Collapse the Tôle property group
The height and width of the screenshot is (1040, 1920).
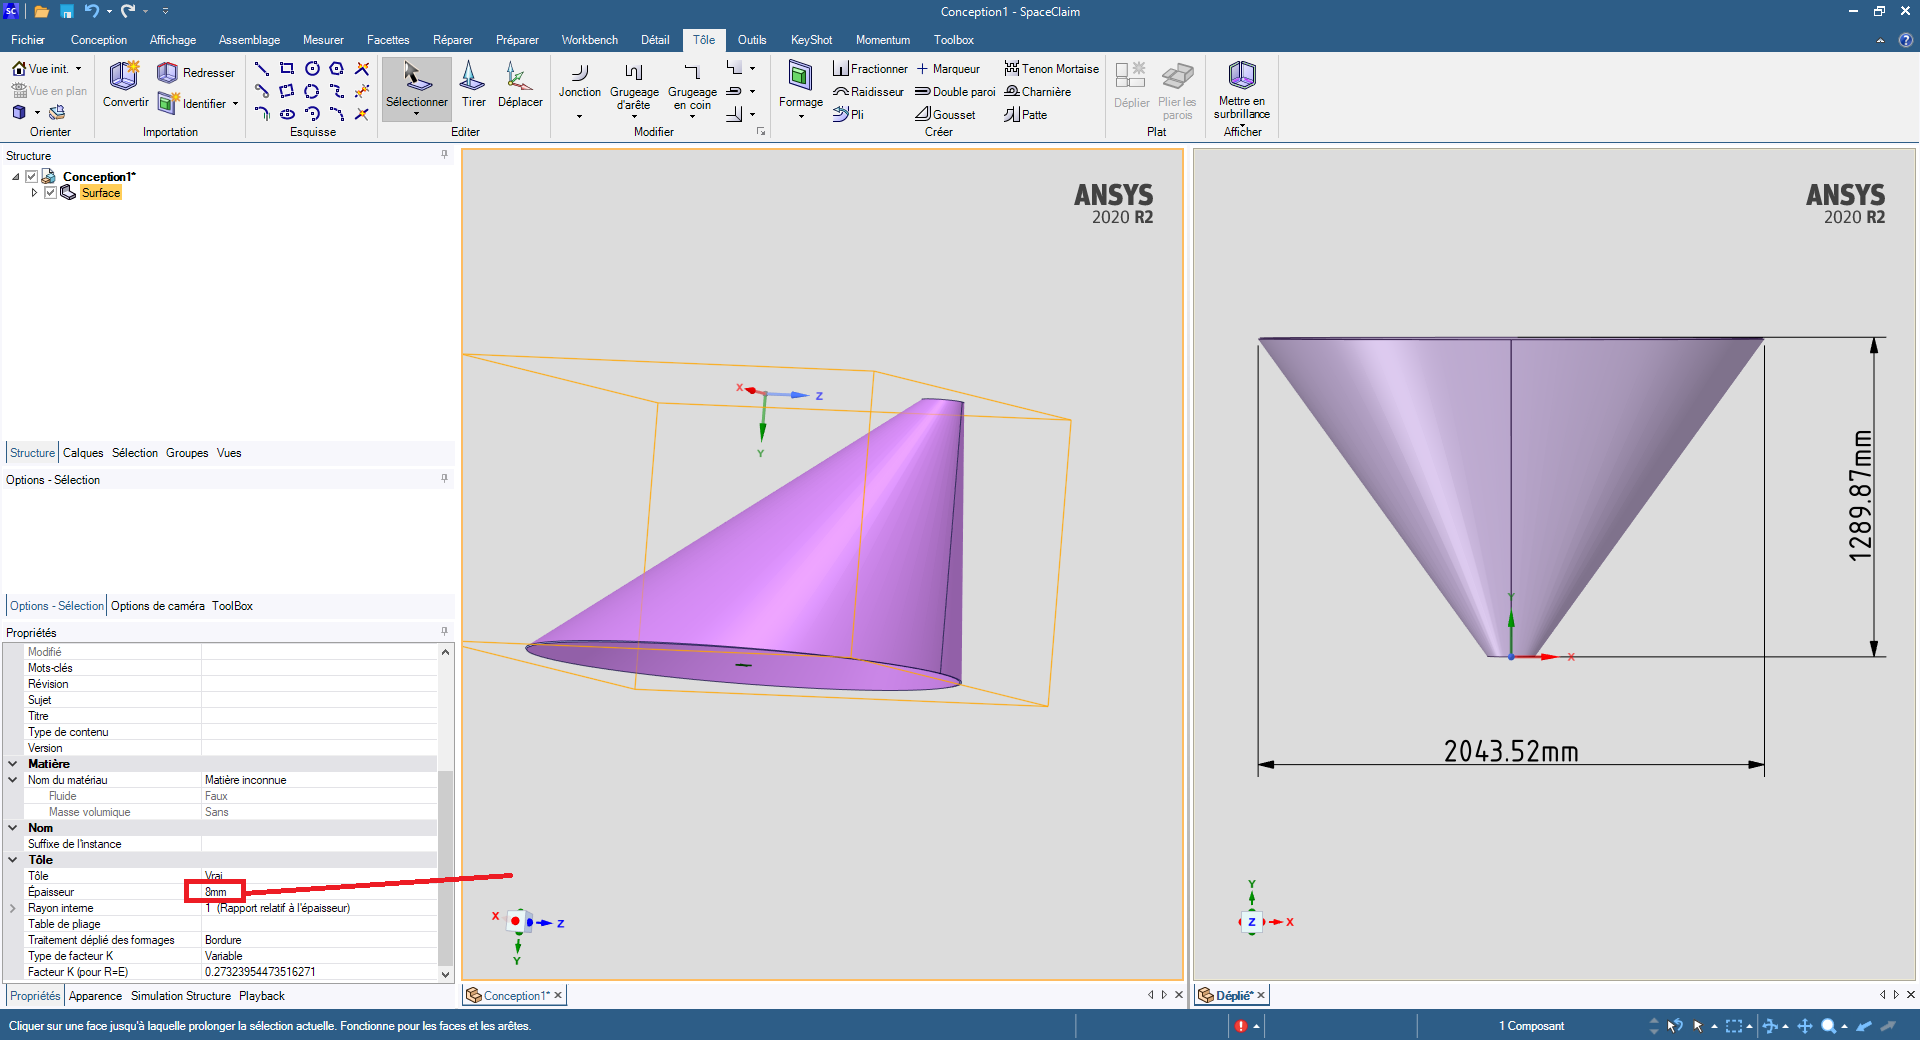click(x=13, y=860)
